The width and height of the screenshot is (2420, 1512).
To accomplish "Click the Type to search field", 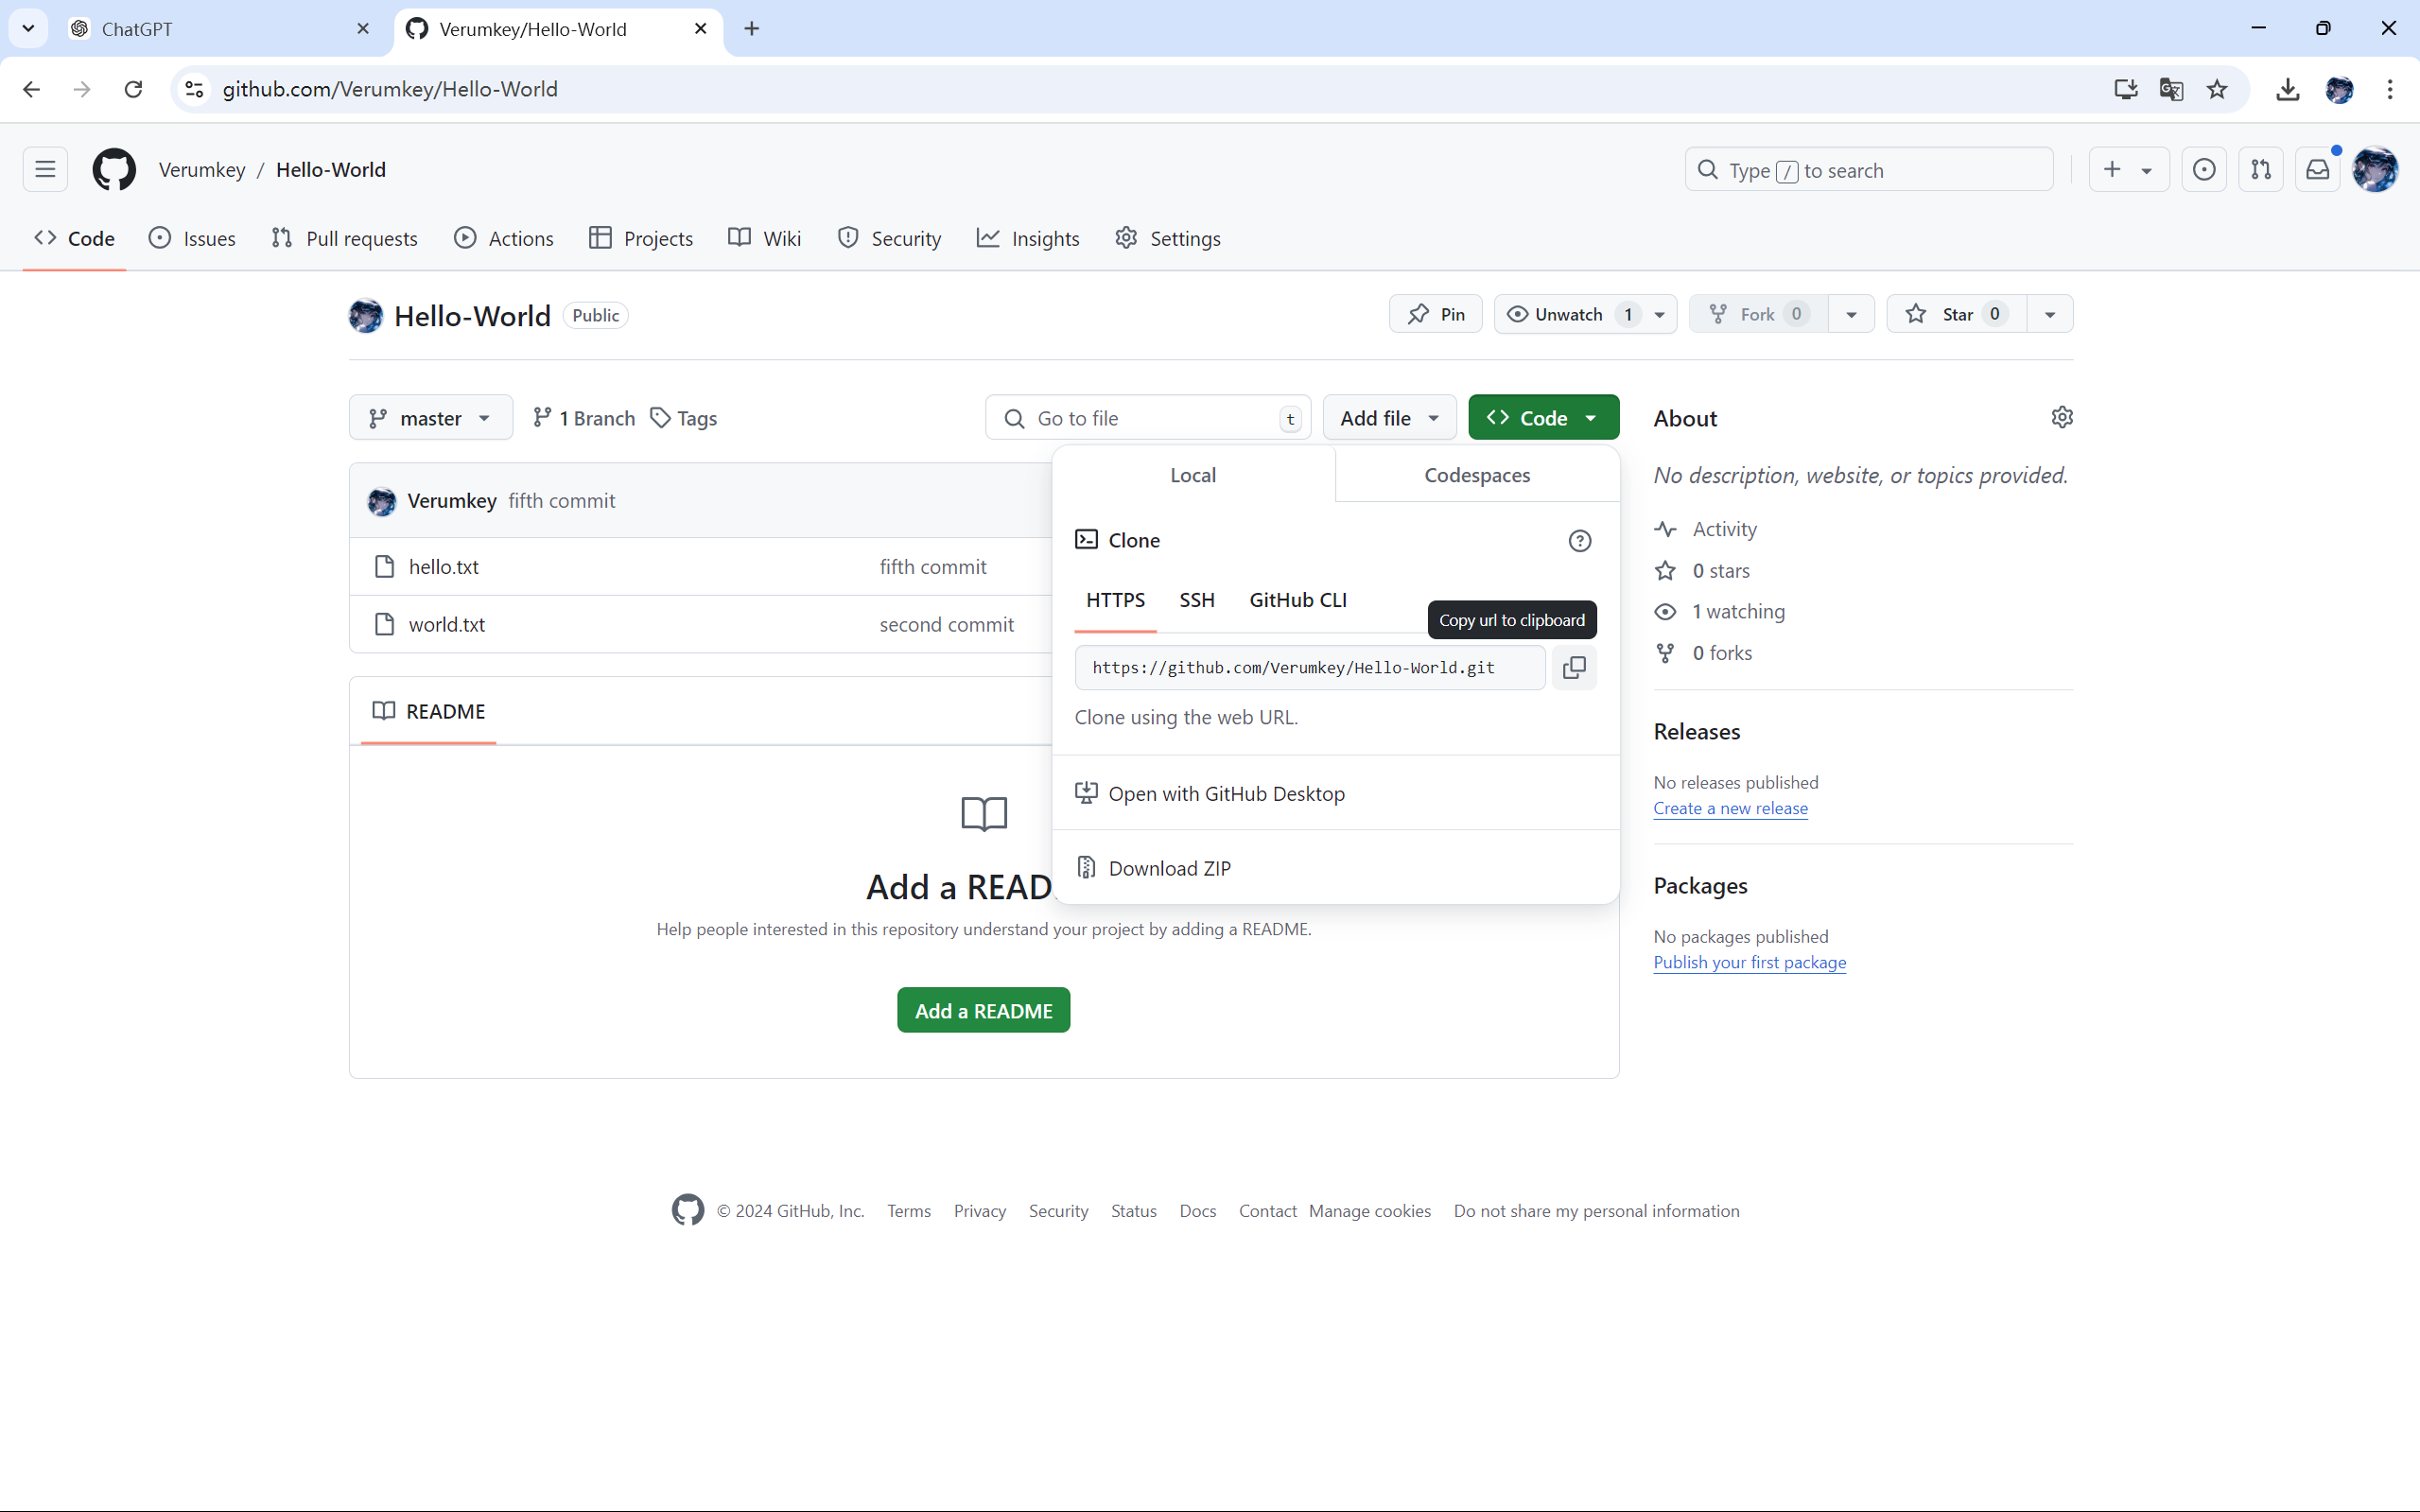I will 1868,170.
